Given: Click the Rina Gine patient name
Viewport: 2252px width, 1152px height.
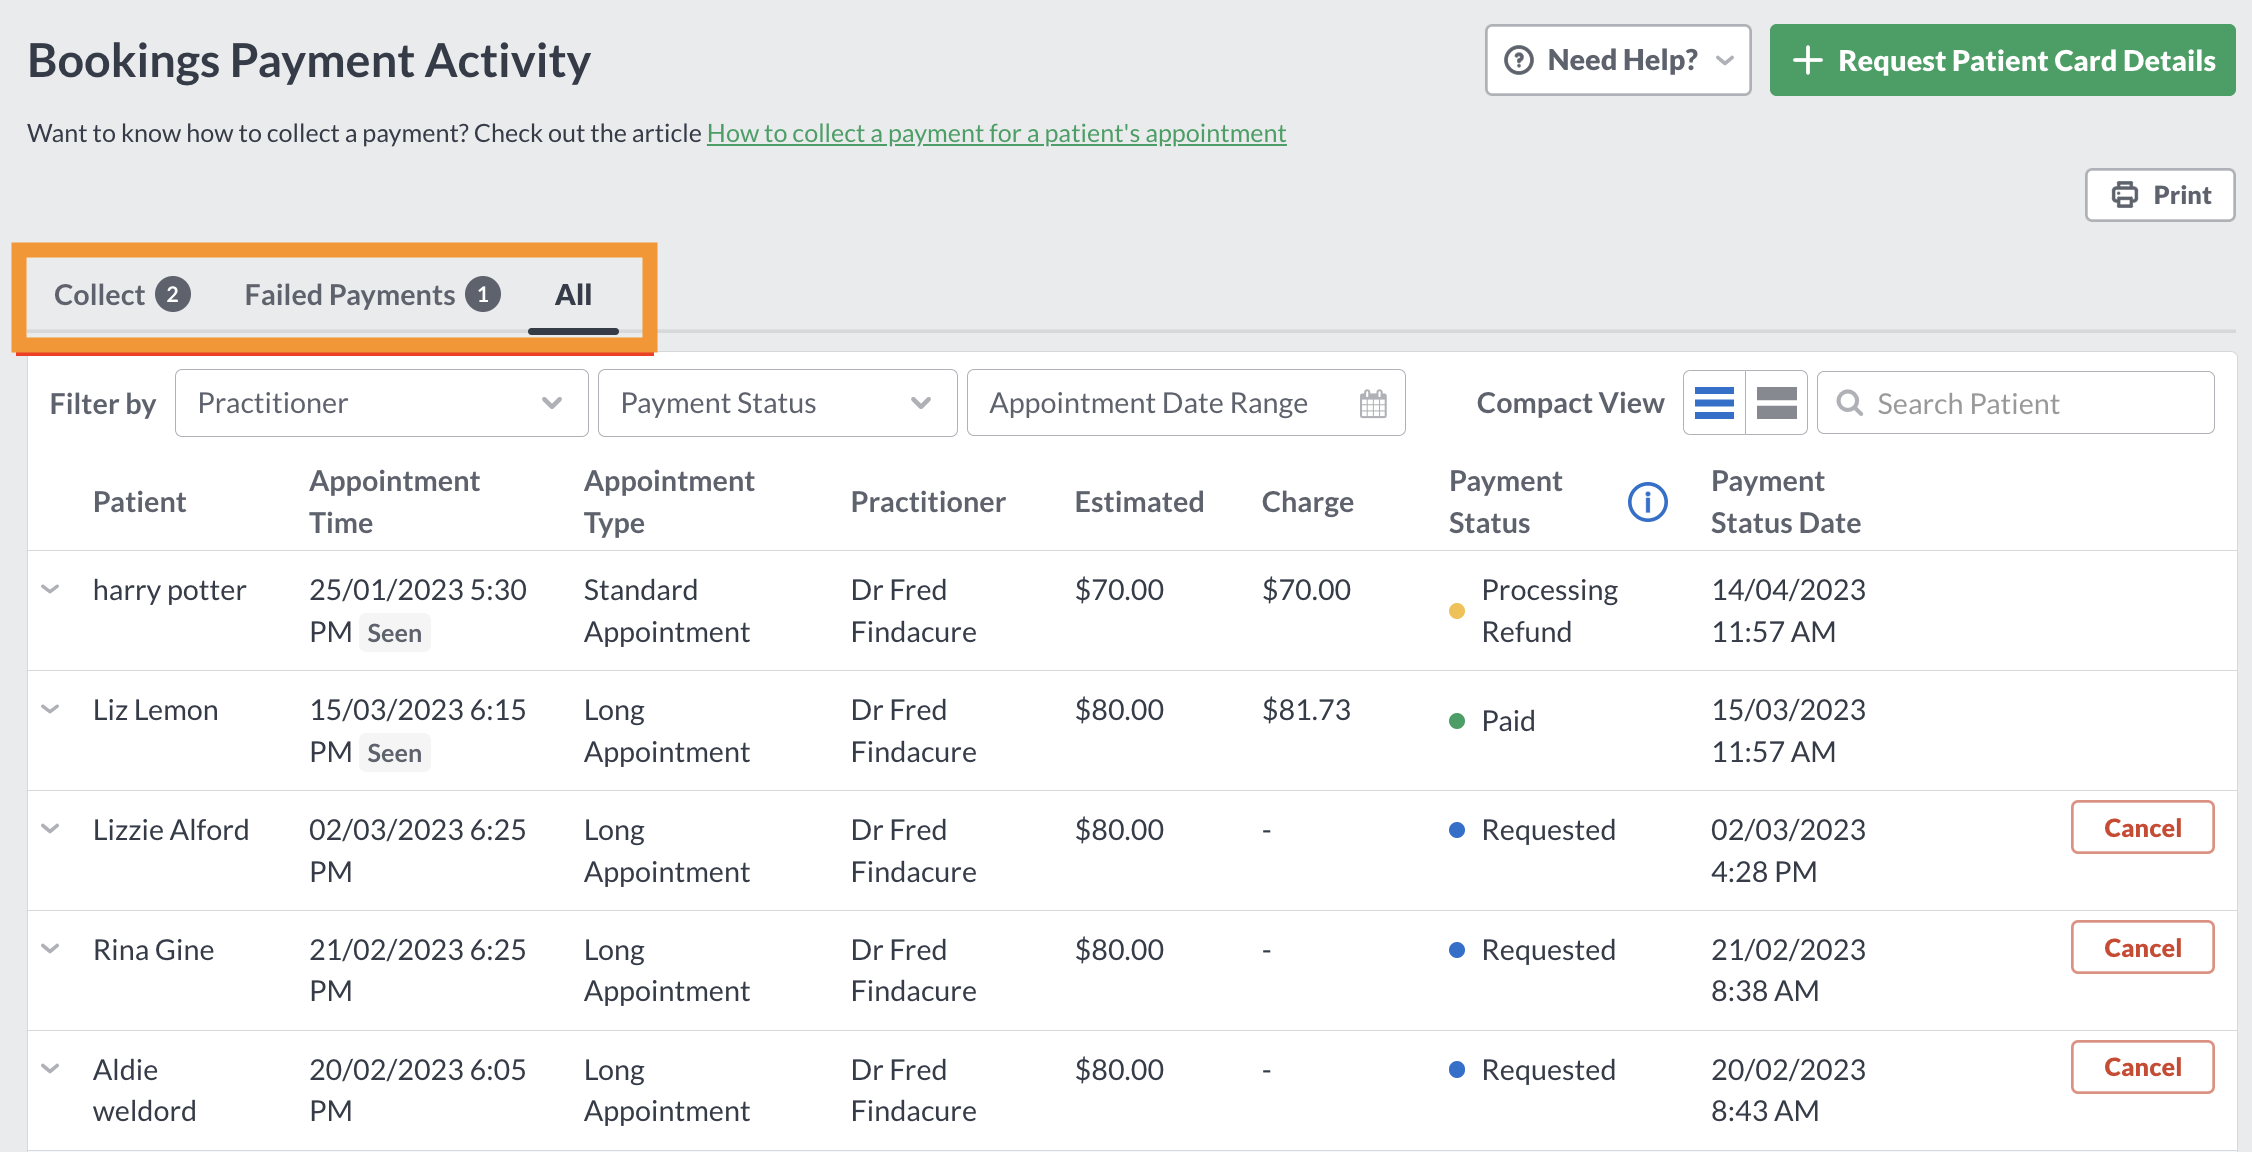Looking at the screenshot, I should [153, 950].
